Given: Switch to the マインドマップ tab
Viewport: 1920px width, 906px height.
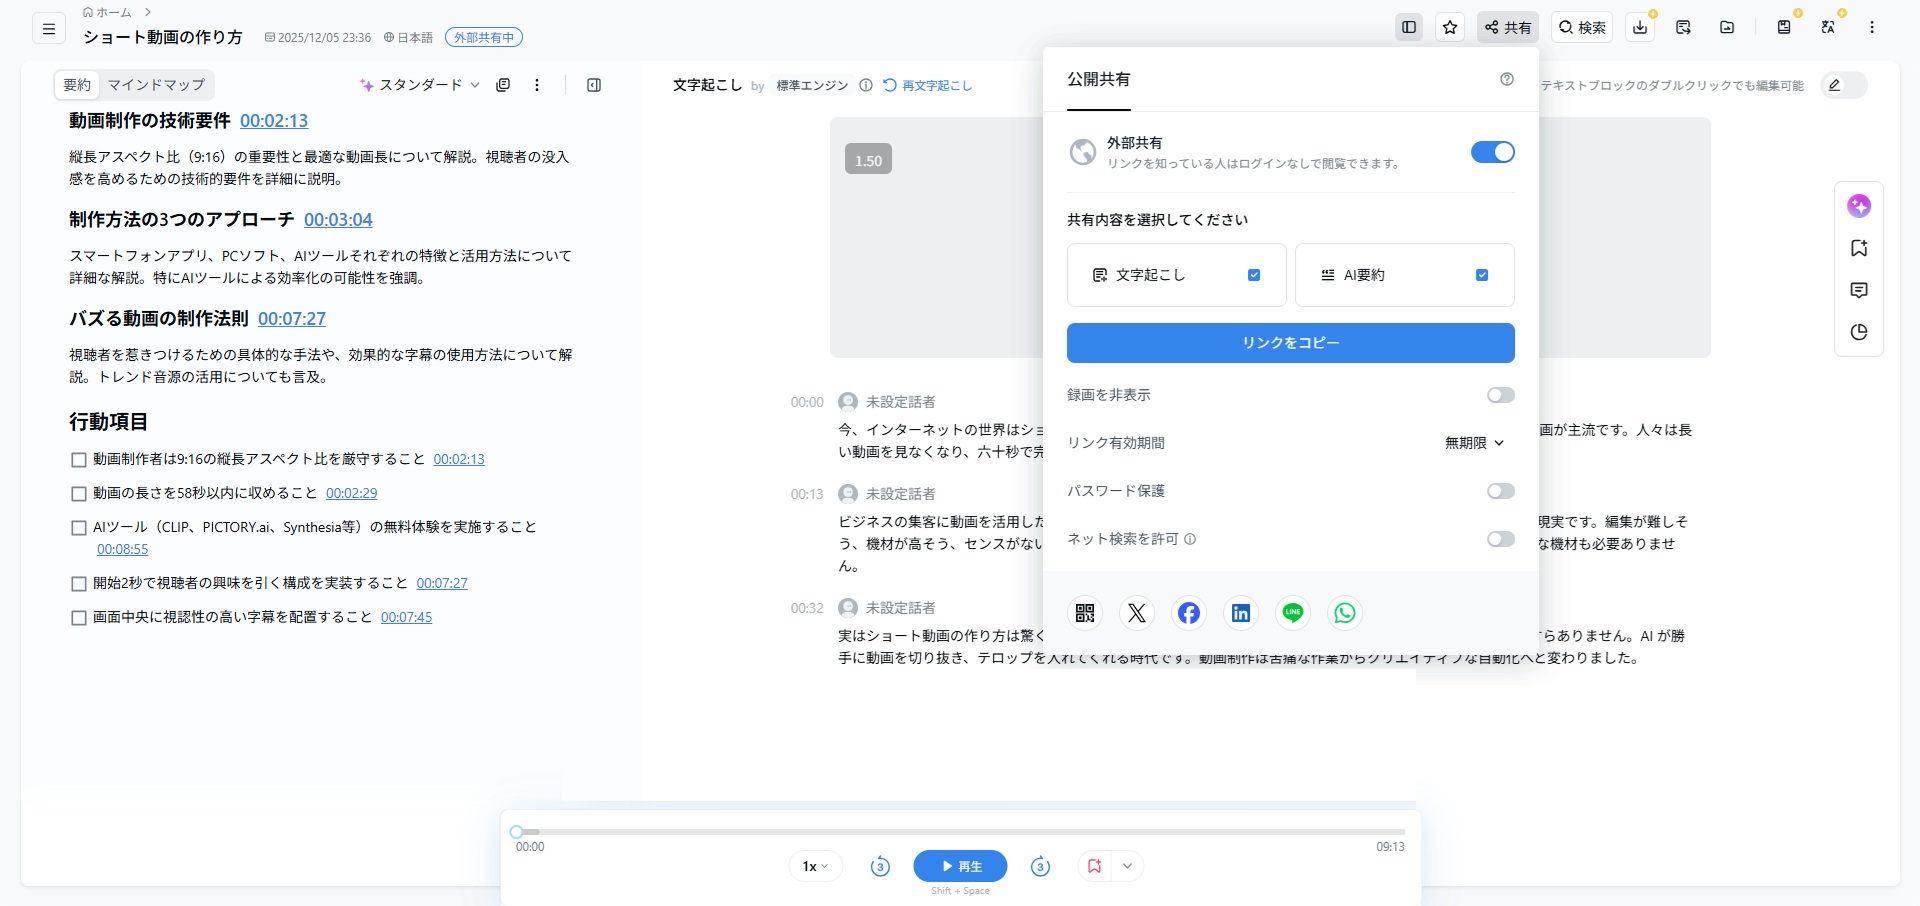Looking at the screenshot, I should [x=156, y=85].
